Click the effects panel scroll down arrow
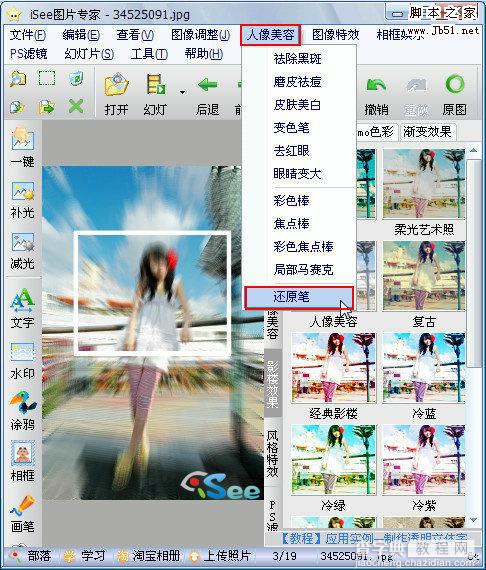486x570 pixels. coord(474,520)
